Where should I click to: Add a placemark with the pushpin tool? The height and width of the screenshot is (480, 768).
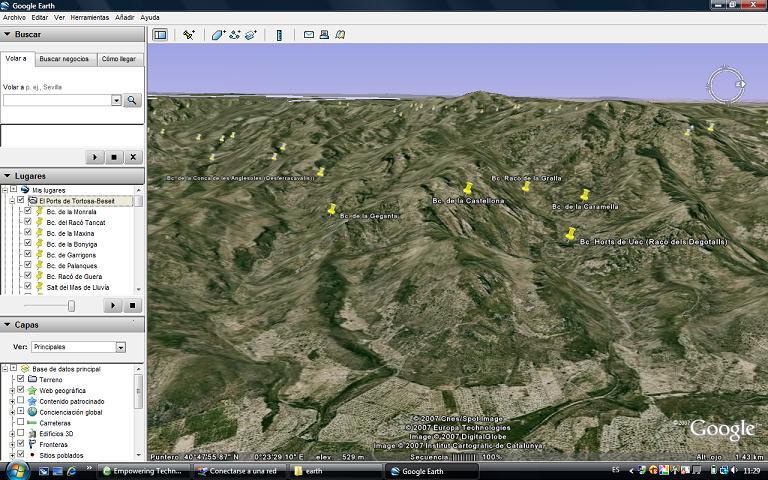point(189,35)
